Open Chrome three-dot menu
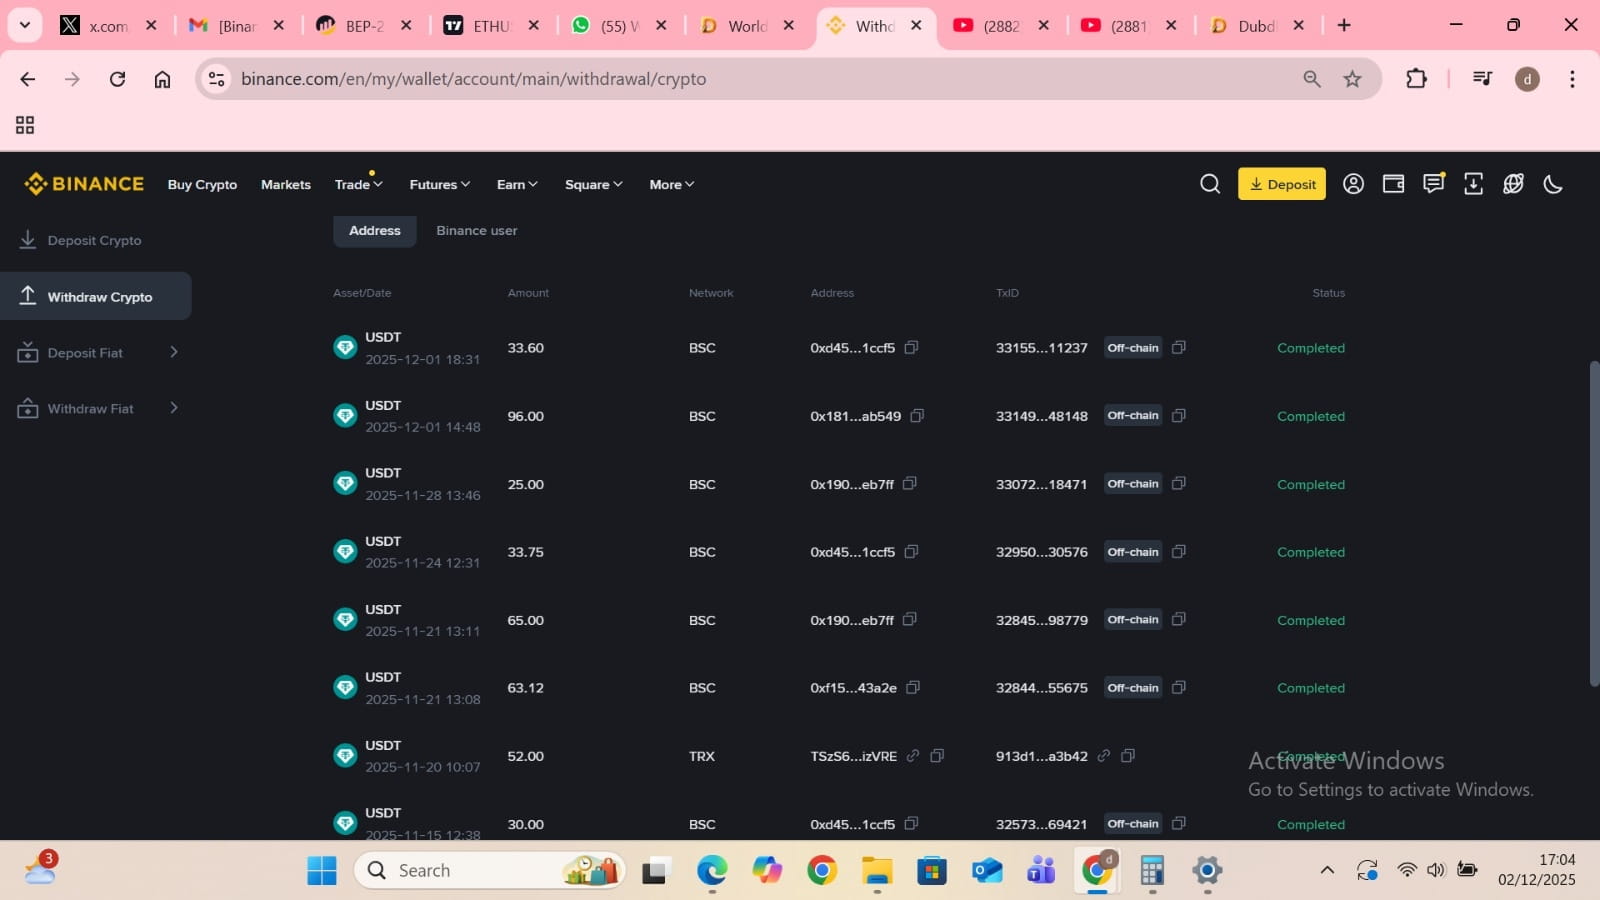 1572,79
